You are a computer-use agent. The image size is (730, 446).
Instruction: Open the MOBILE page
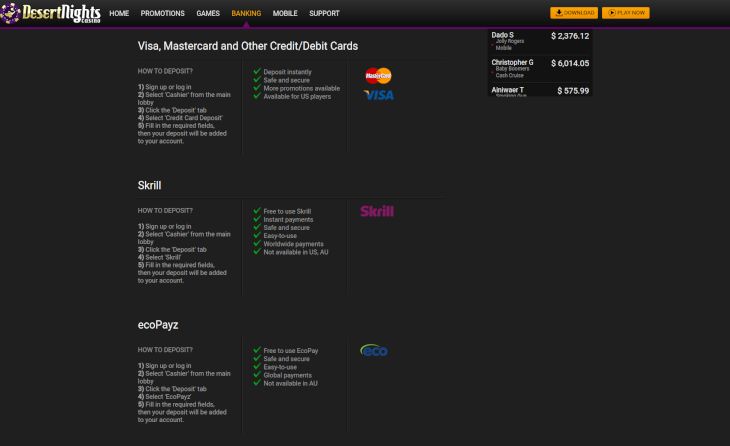point(285,14)
